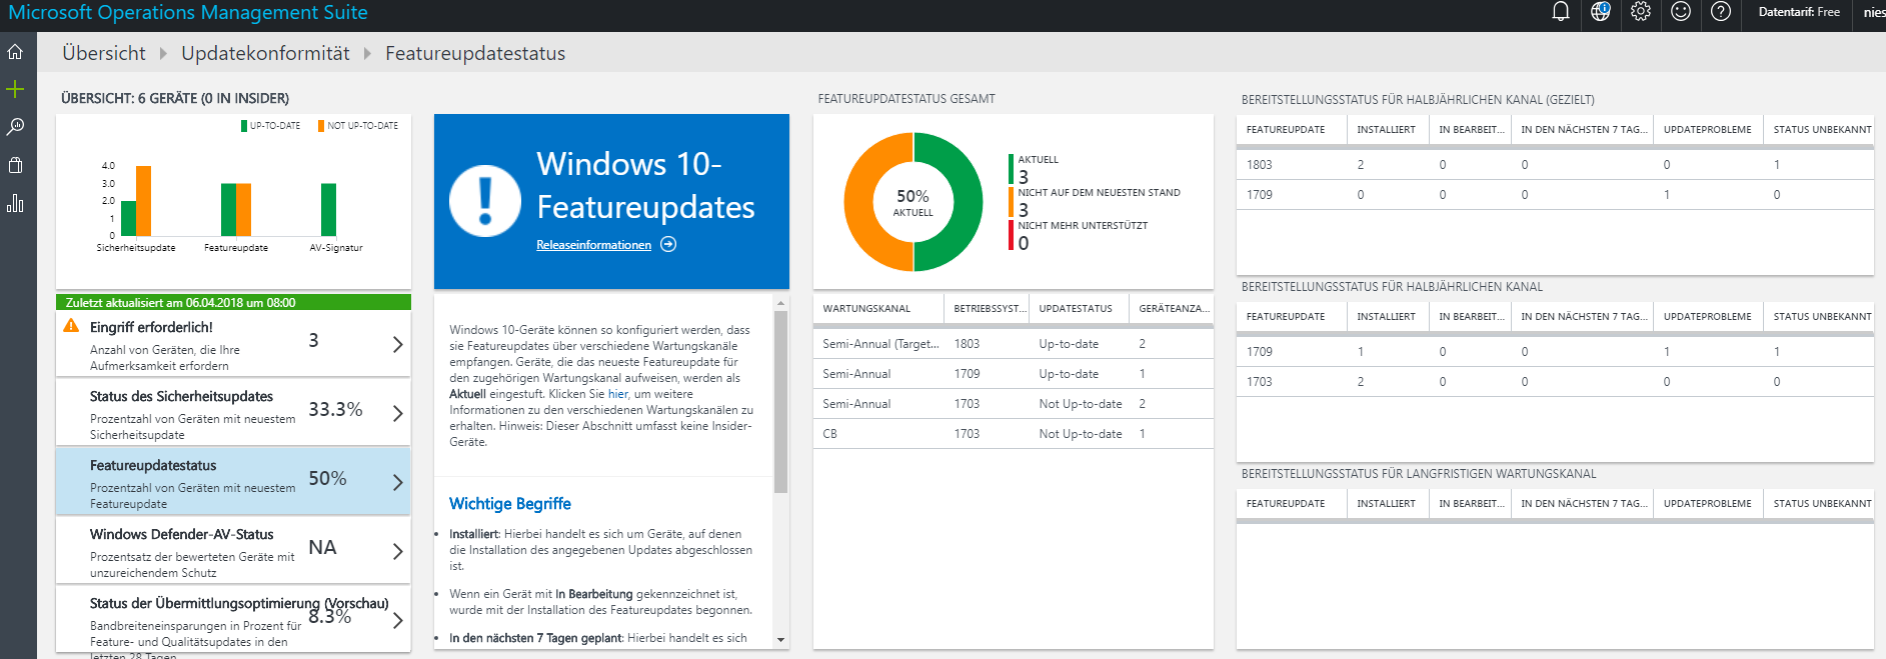Click the arrow circle next to Releaseinformationen
The width and height of the screenshot is (1886, 659).
[668, 244]
